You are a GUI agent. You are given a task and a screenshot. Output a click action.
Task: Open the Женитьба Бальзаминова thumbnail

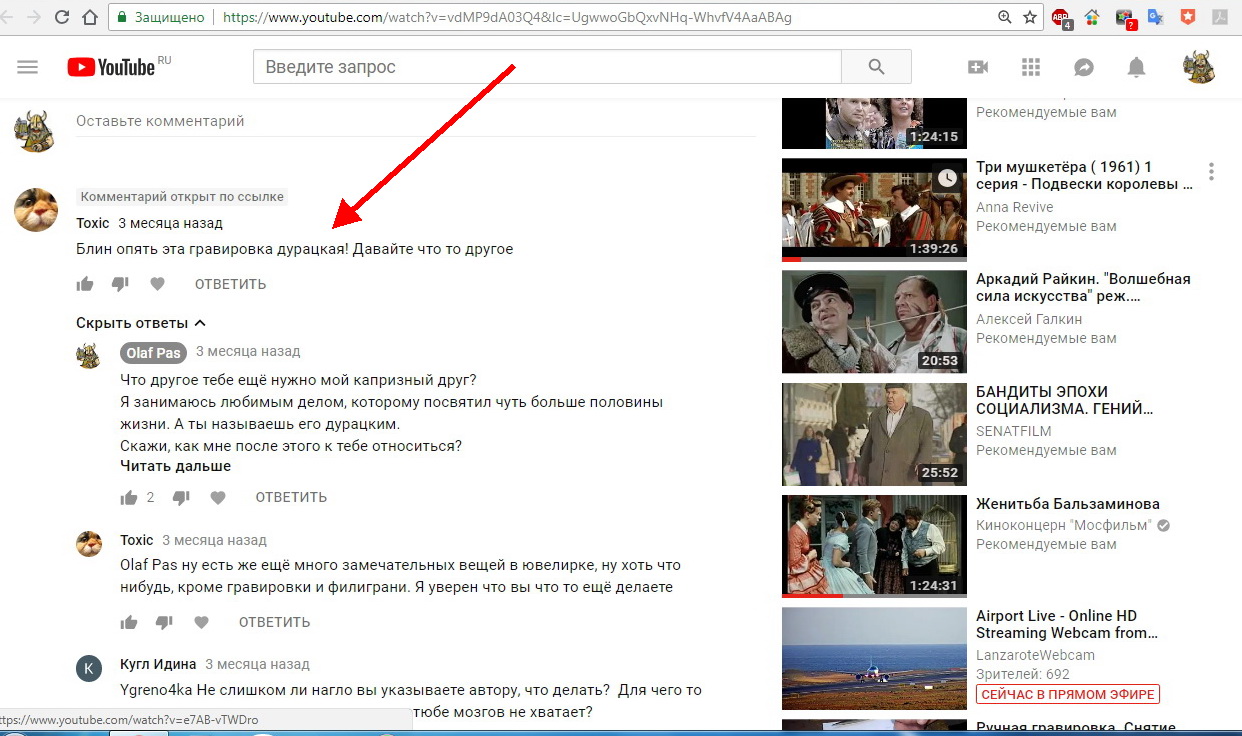coord(874,545)
